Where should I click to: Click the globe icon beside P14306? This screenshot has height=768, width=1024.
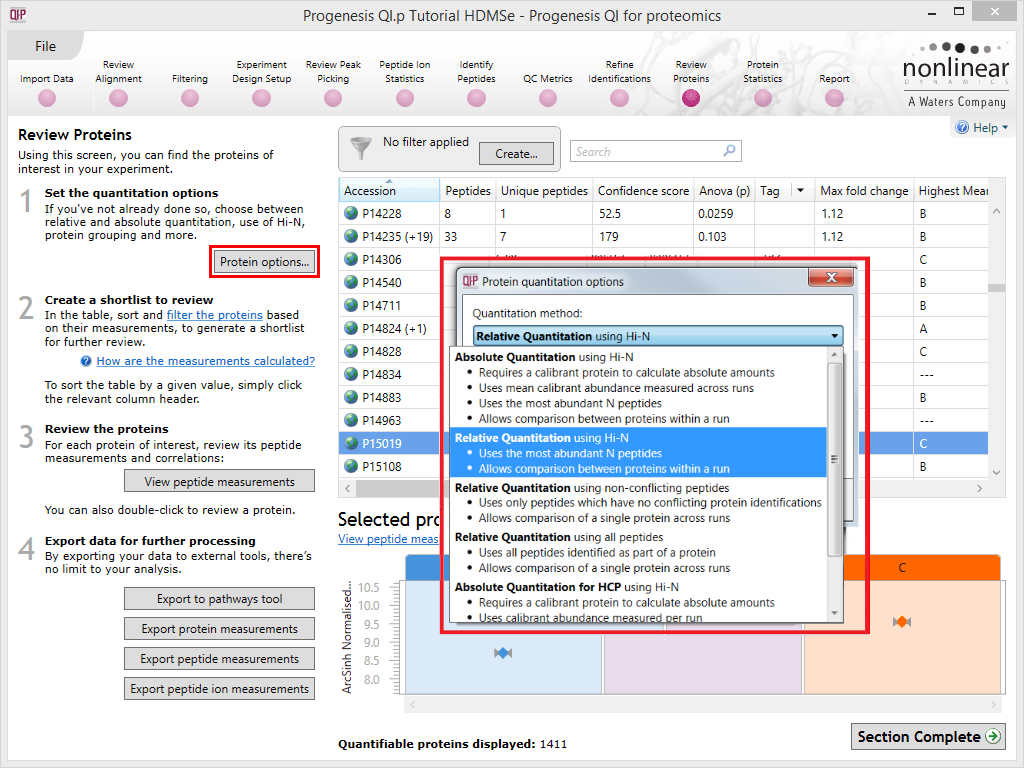click(351, 259)
